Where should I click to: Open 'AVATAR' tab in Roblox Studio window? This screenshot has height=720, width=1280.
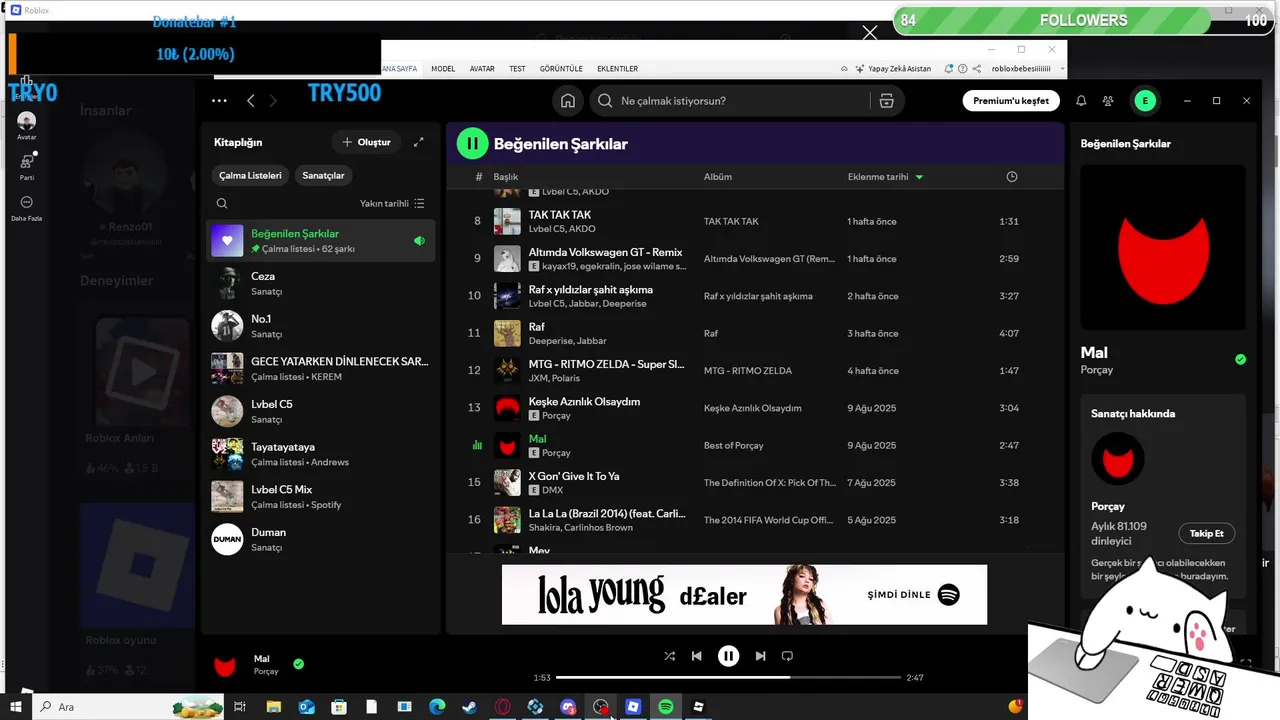pyautogui.click(x=482, y=69)
